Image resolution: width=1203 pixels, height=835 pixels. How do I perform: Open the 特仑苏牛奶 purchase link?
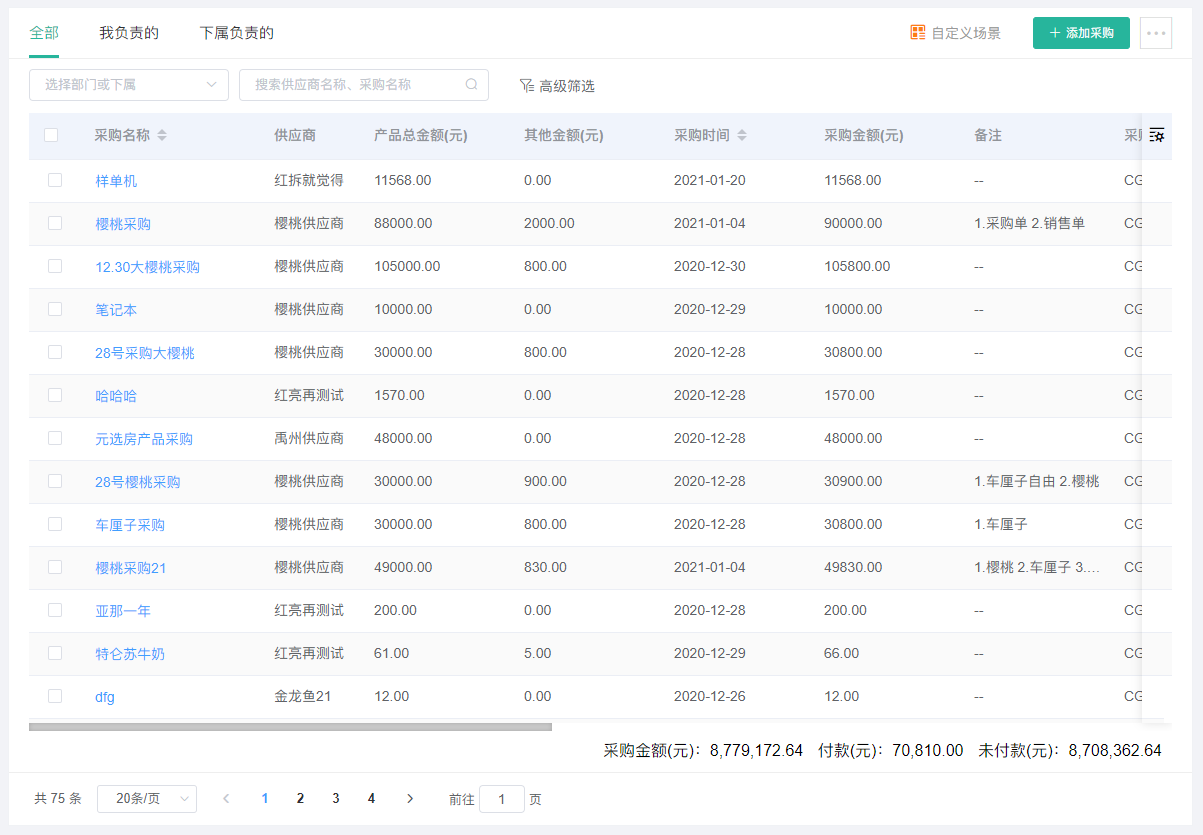[130, 654]
